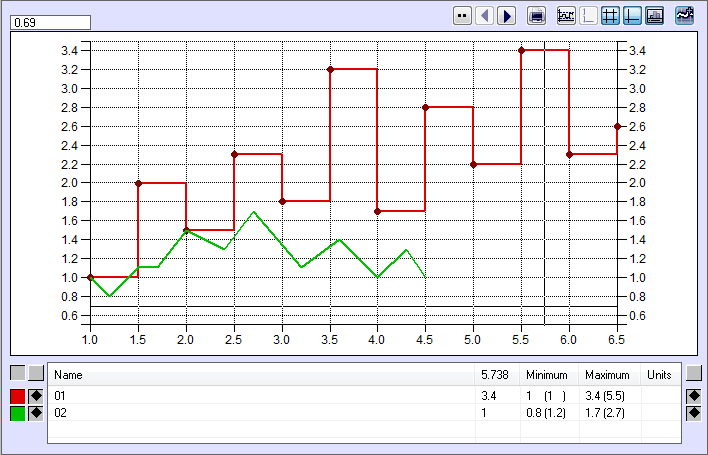Click the red color swatch for curve 01

click(17, 396)
